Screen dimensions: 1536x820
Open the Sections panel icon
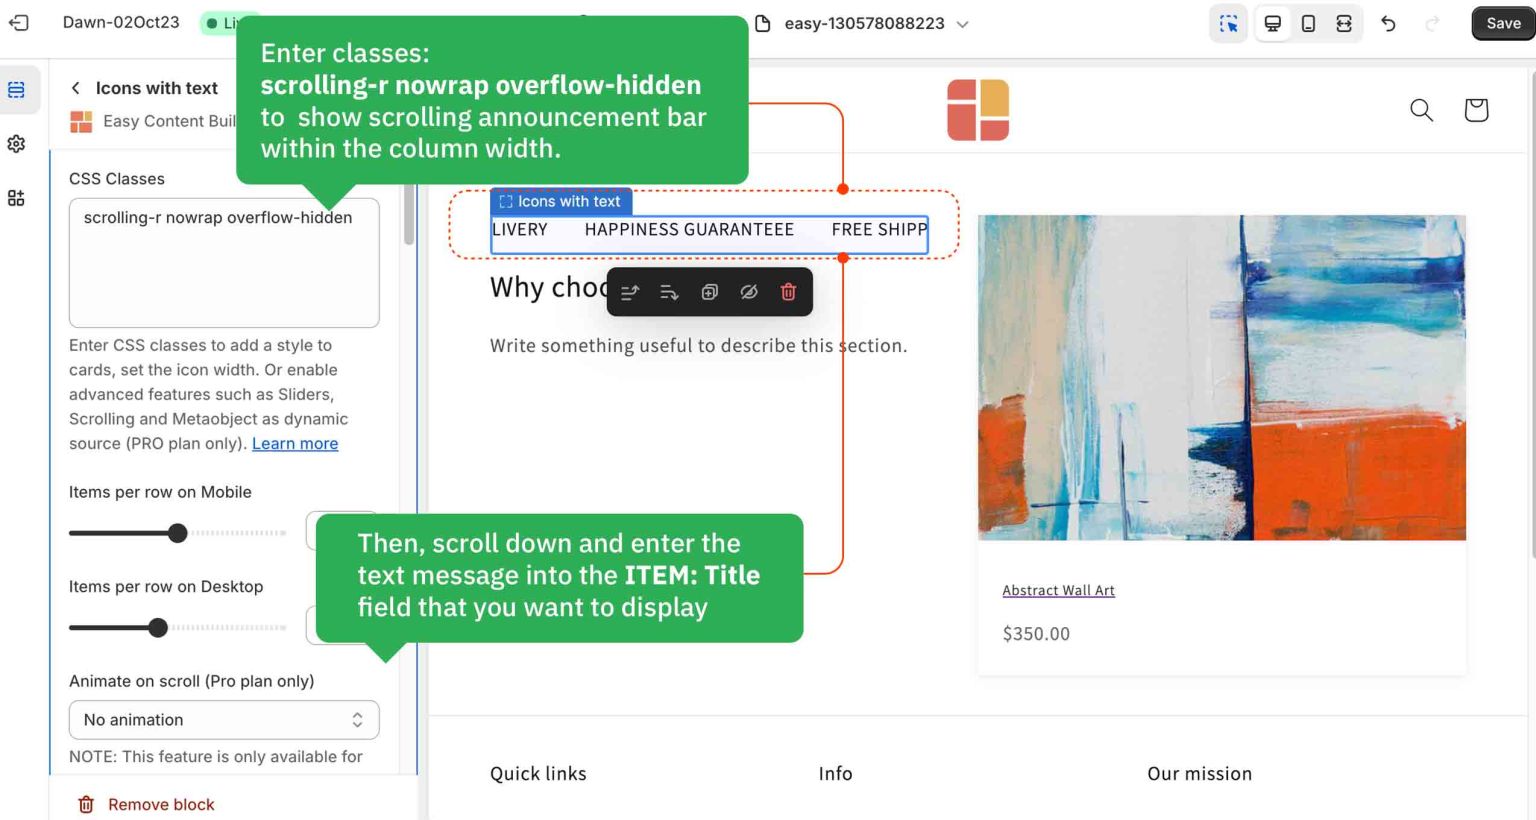pyautogui.click(x=17, y=90)
